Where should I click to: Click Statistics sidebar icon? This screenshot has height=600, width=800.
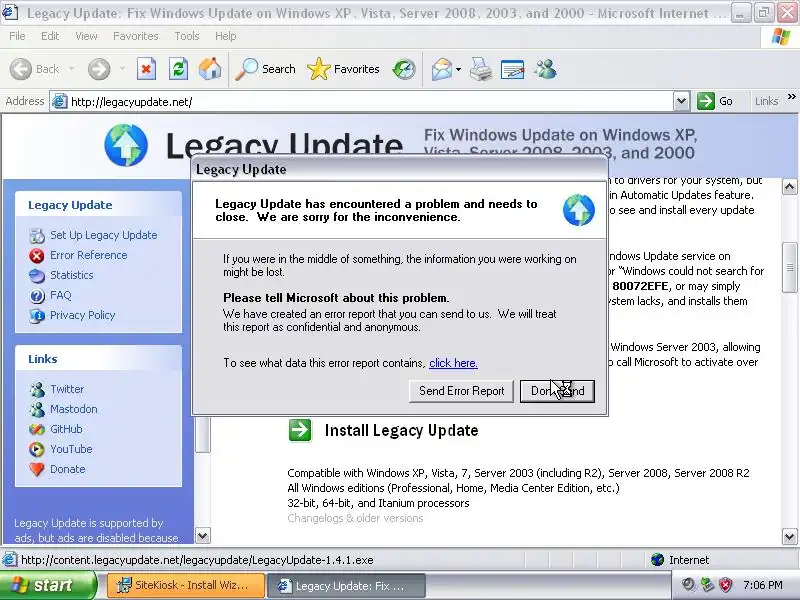[37, 276]
